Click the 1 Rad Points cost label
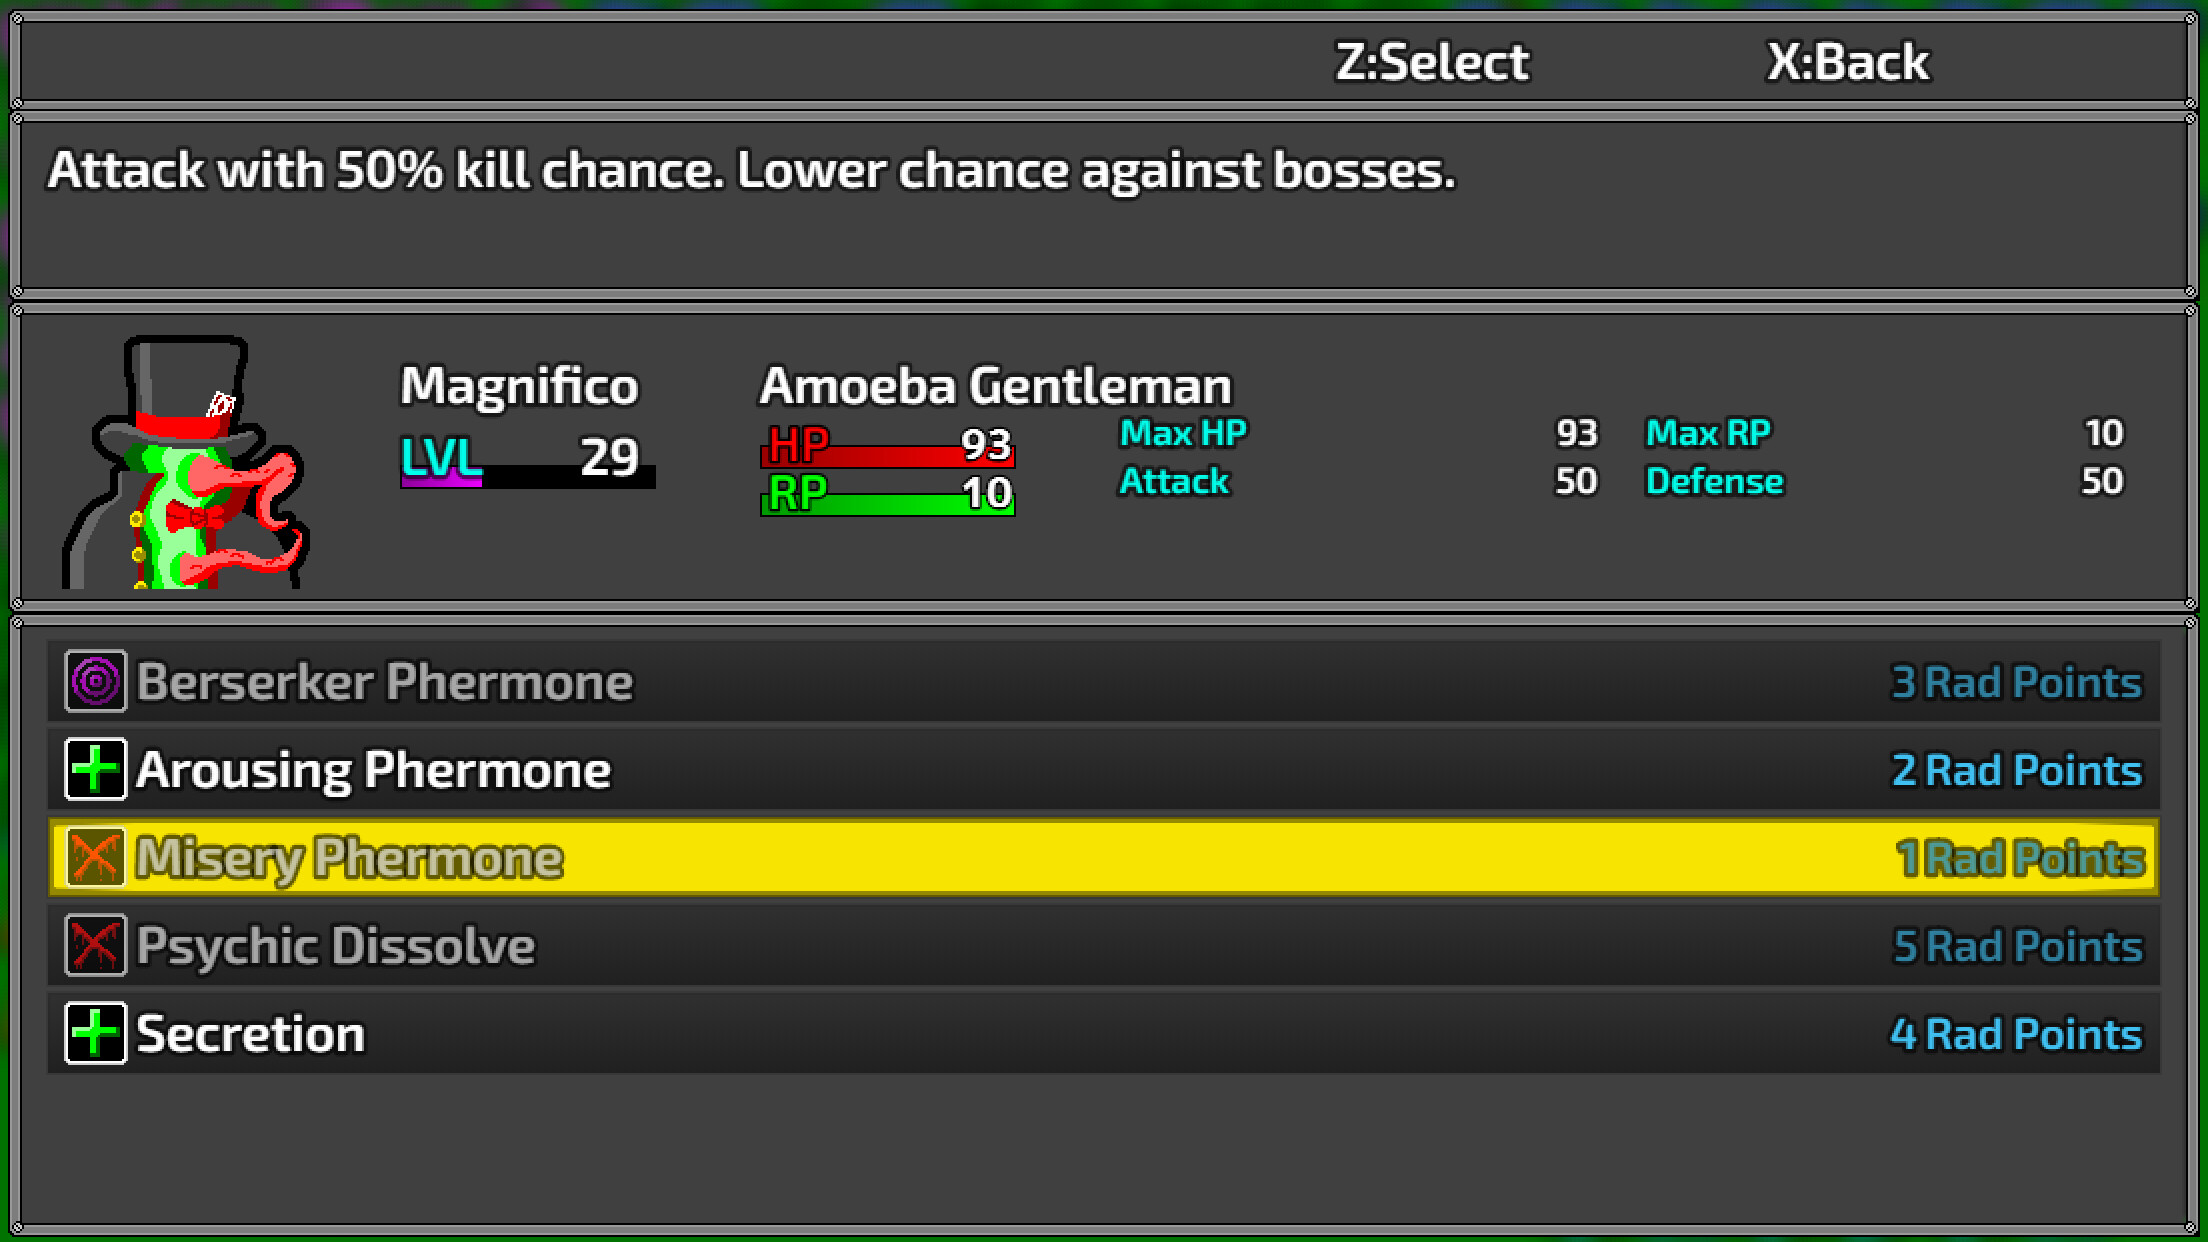The width and height of the screenshot is (2208, 1242). 2017,857
